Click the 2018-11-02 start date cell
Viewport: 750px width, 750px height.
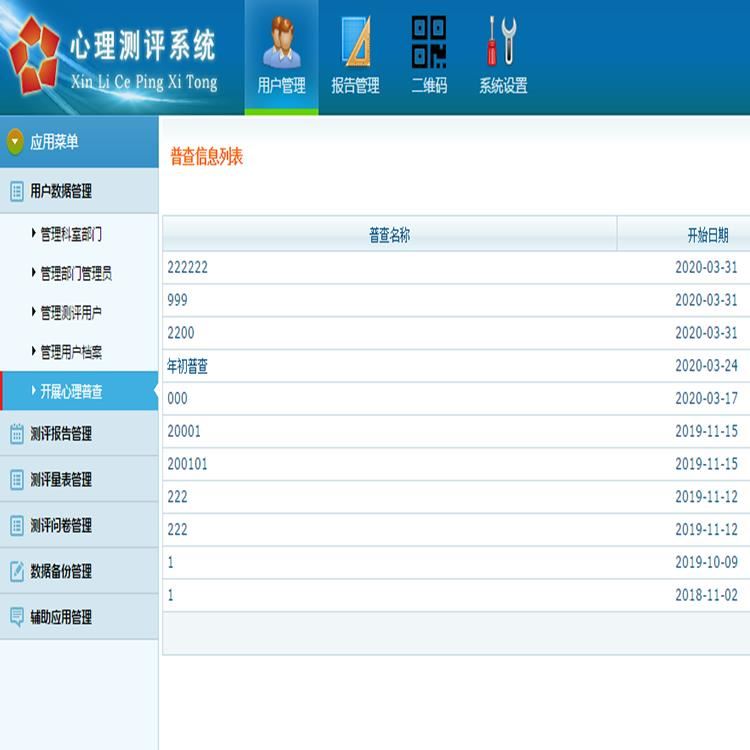(x=706, y=595)
